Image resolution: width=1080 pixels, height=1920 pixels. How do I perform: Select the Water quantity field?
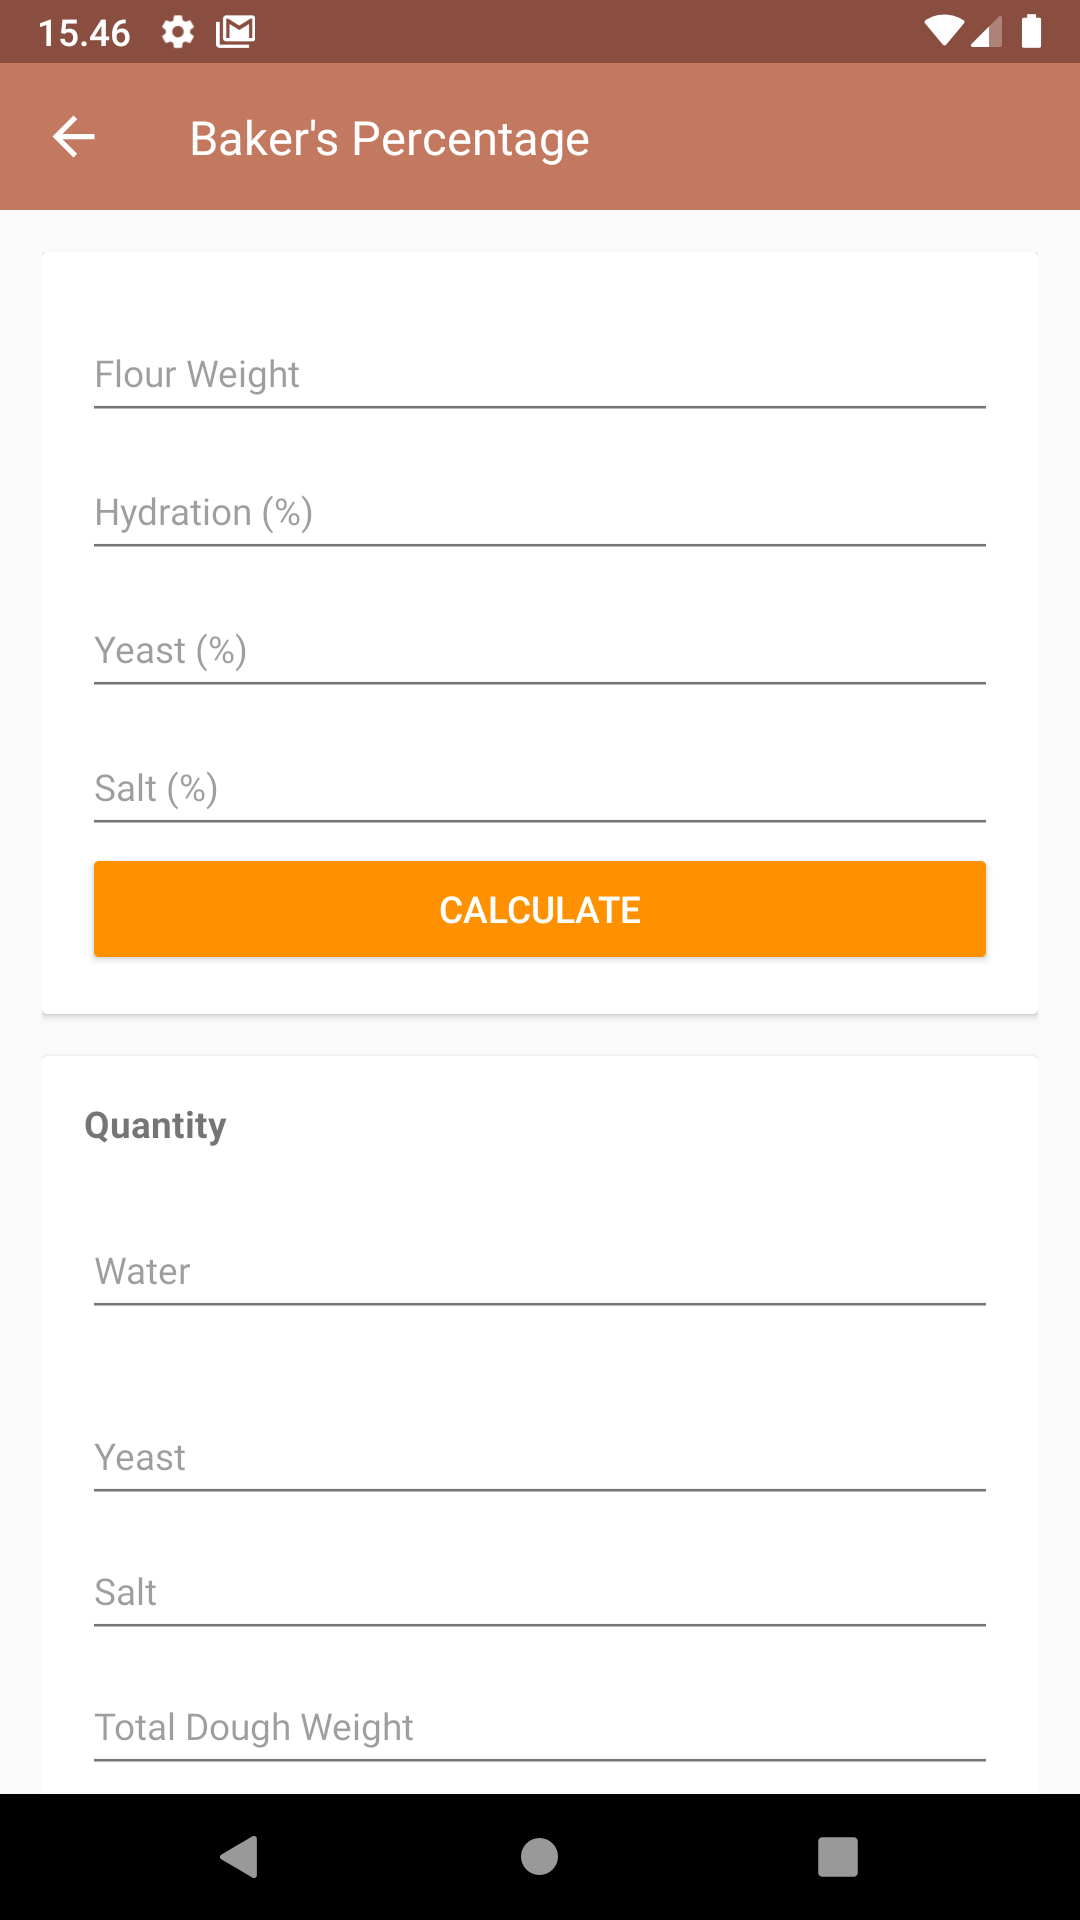coord(540,1271)
